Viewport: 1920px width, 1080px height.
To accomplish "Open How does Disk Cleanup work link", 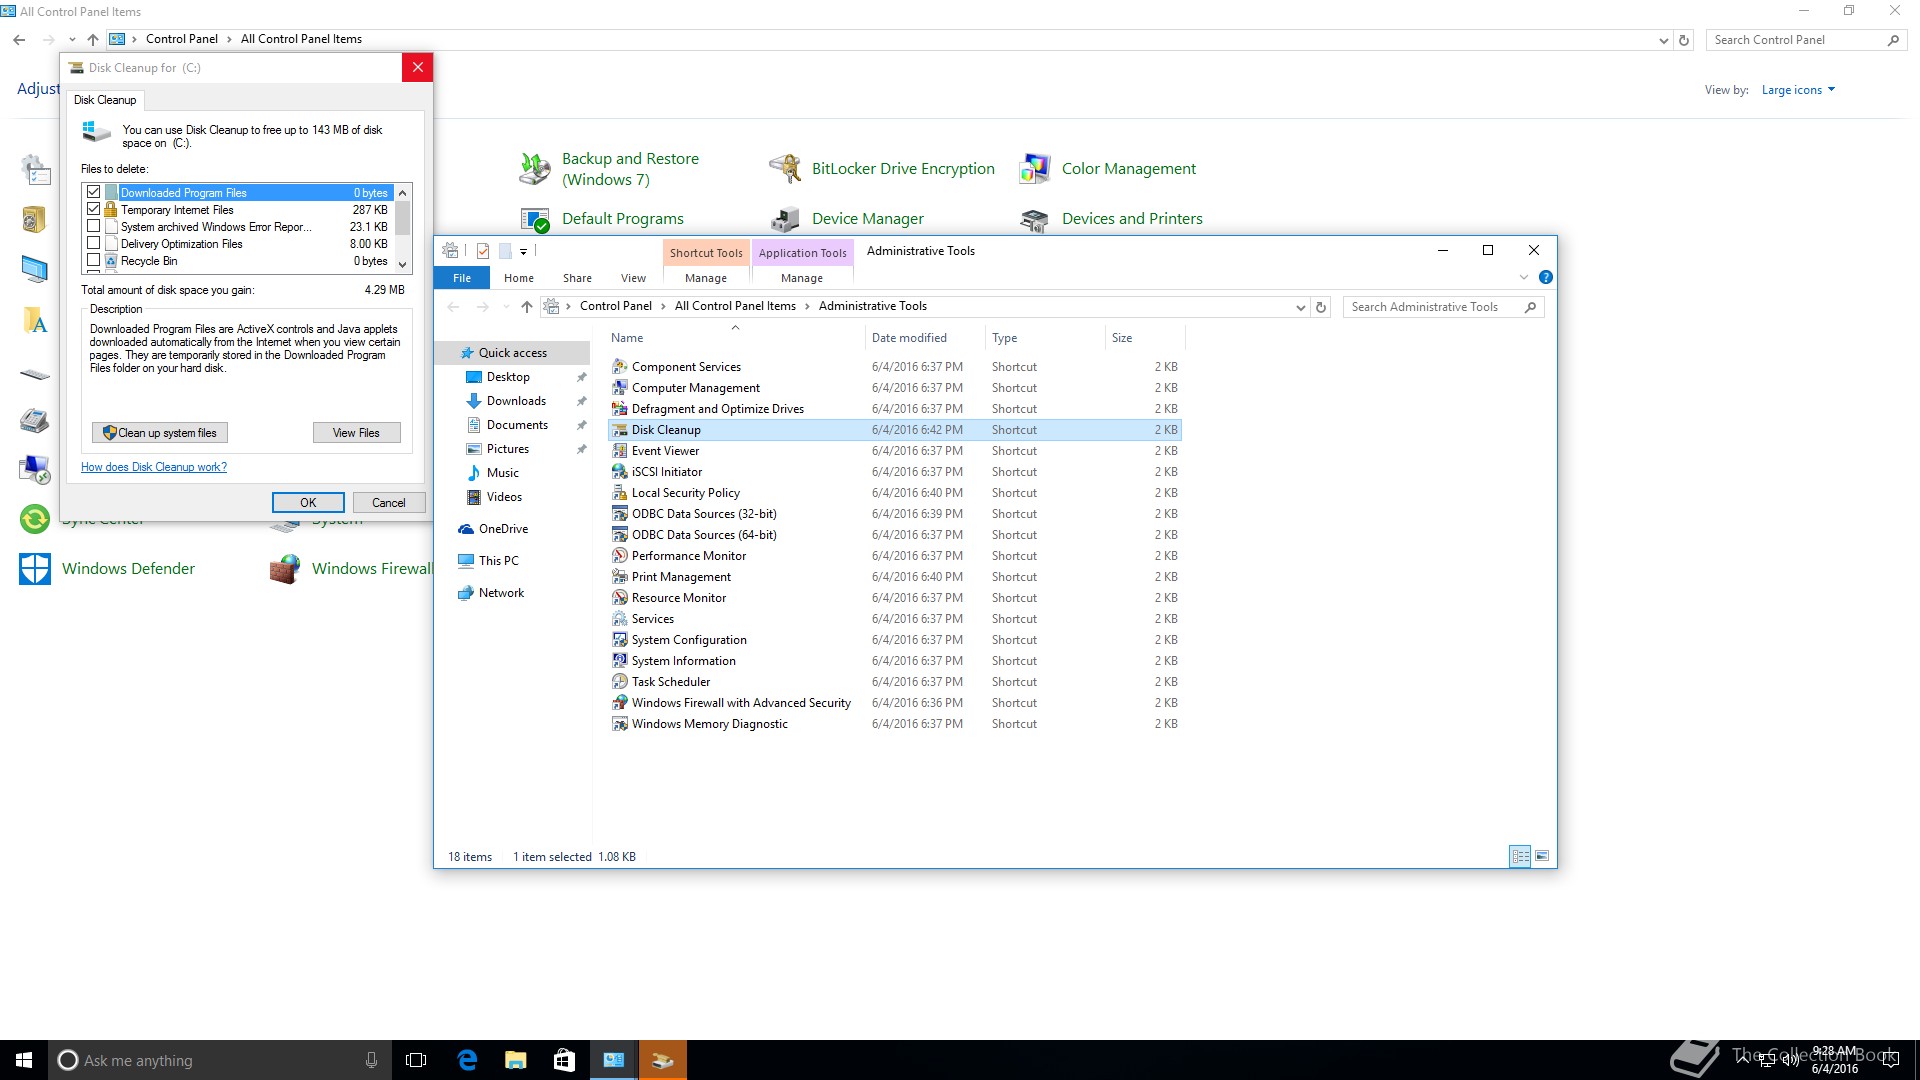I will coord(154,467).
